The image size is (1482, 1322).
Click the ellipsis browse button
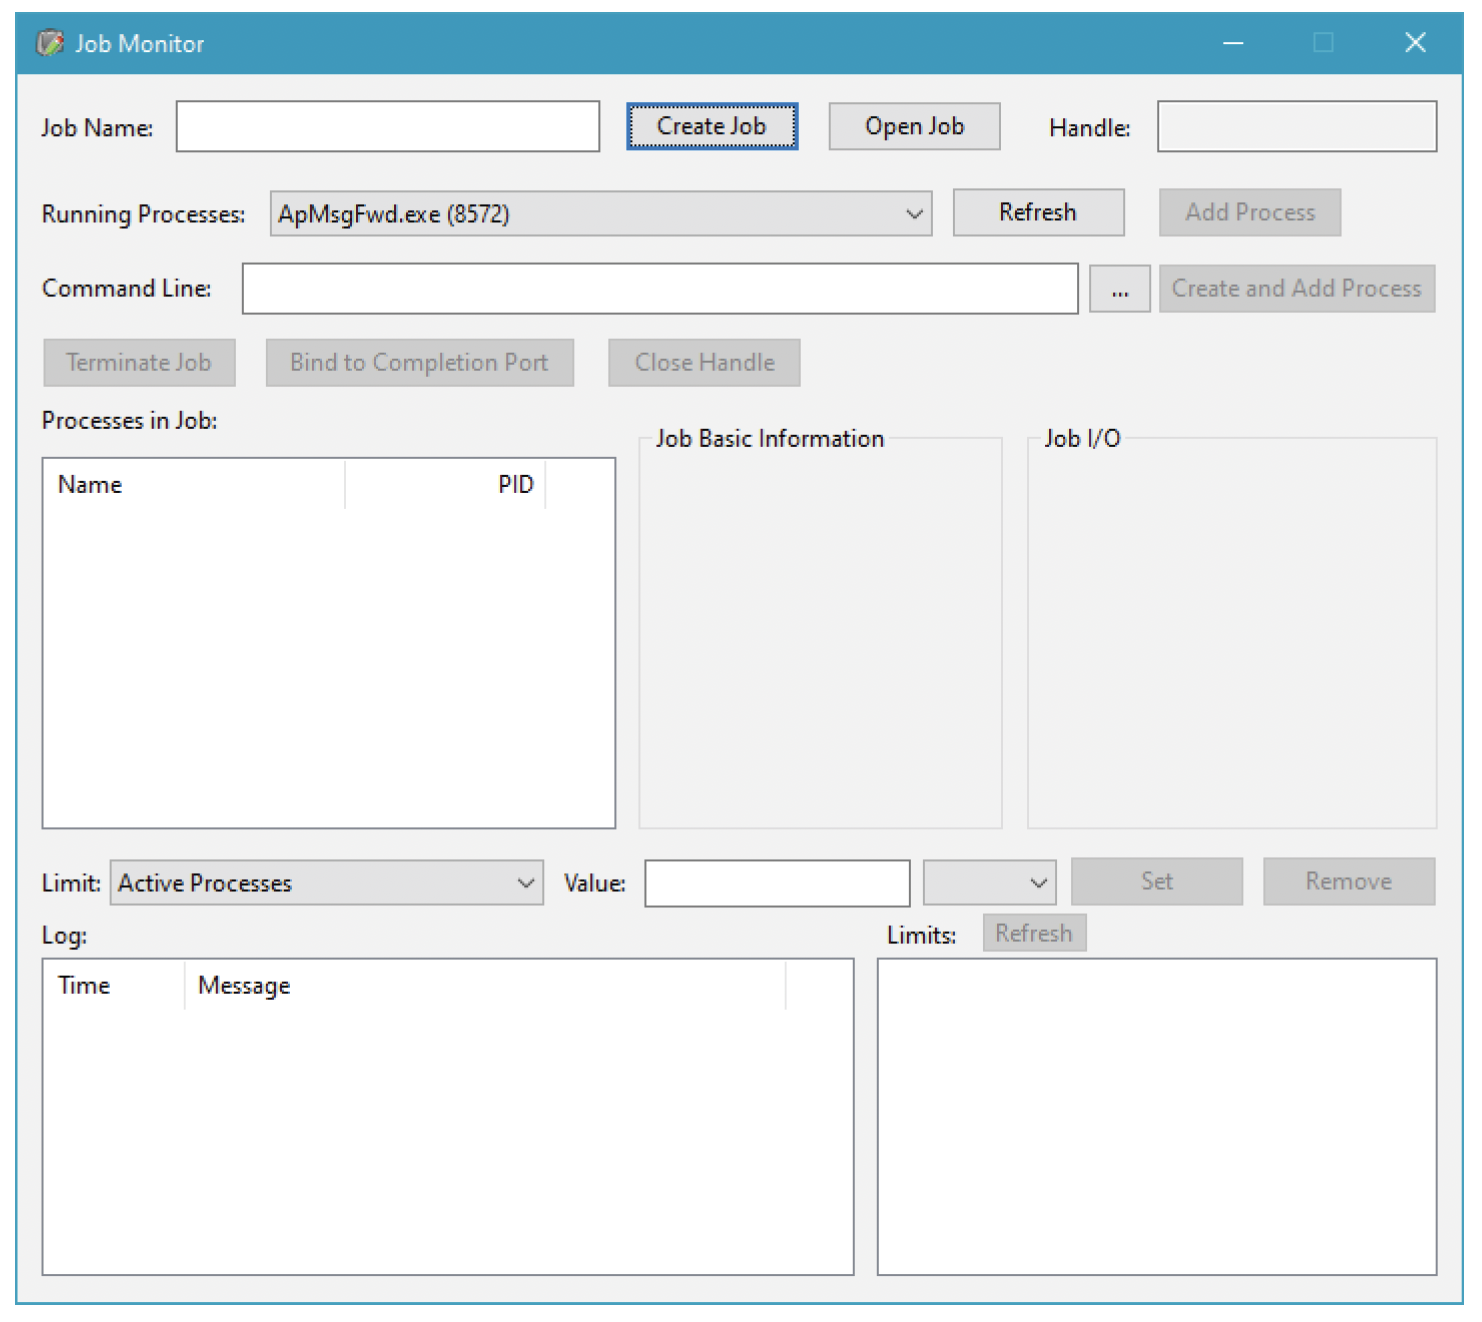(1119, 288)
